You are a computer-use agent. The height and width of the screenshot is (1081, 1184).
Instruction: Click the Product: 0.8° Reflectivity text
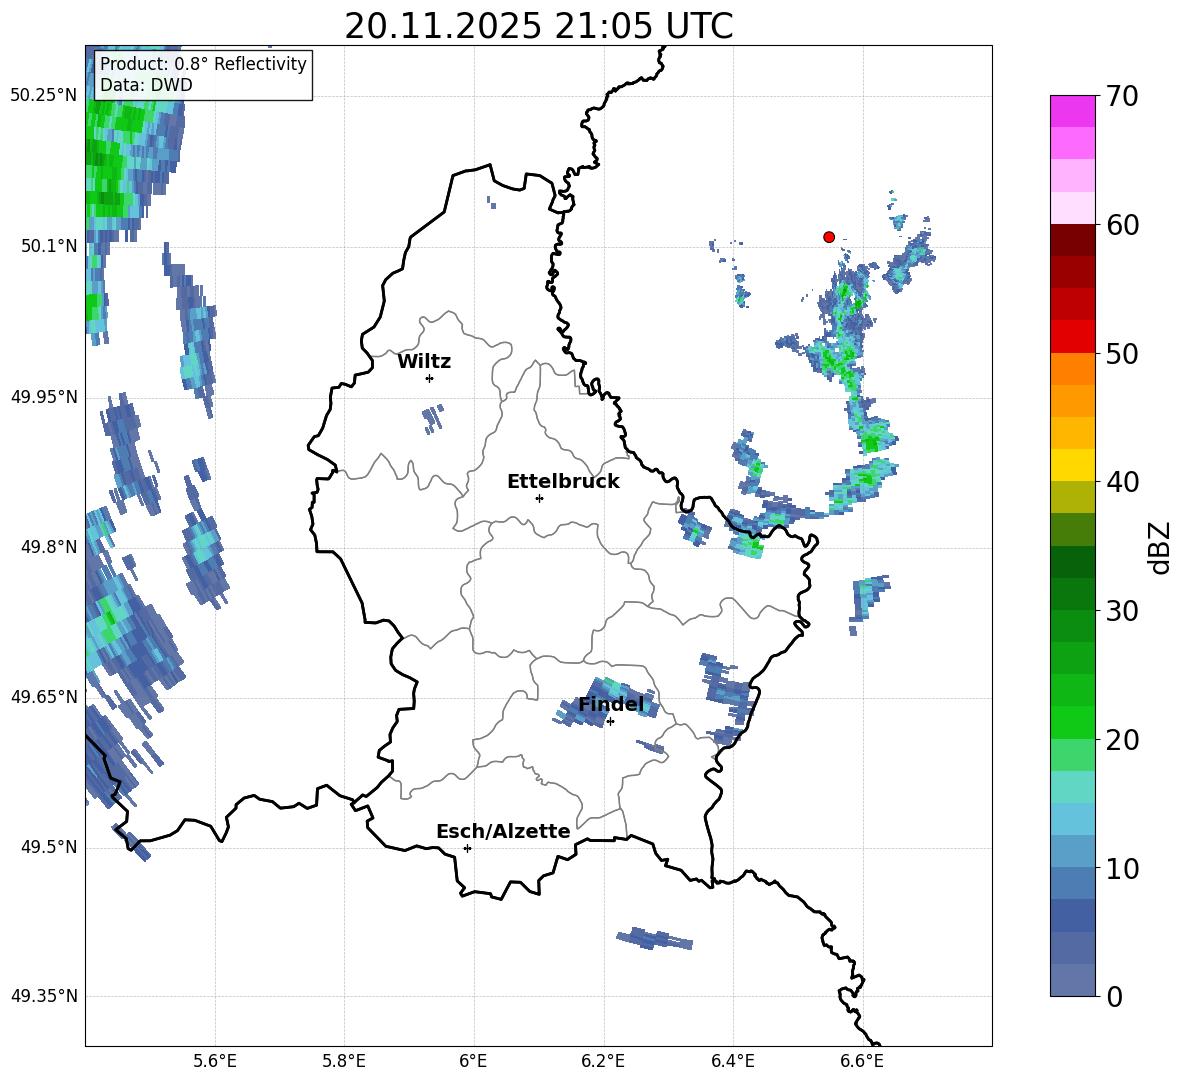pyautogui.click(x=203, y=63)
